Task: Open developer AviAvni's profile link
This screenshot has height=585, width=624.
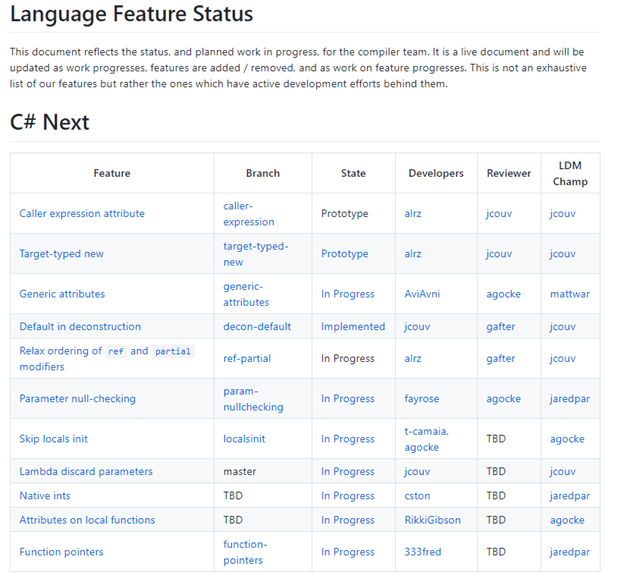Action: [x=422, y=294]
